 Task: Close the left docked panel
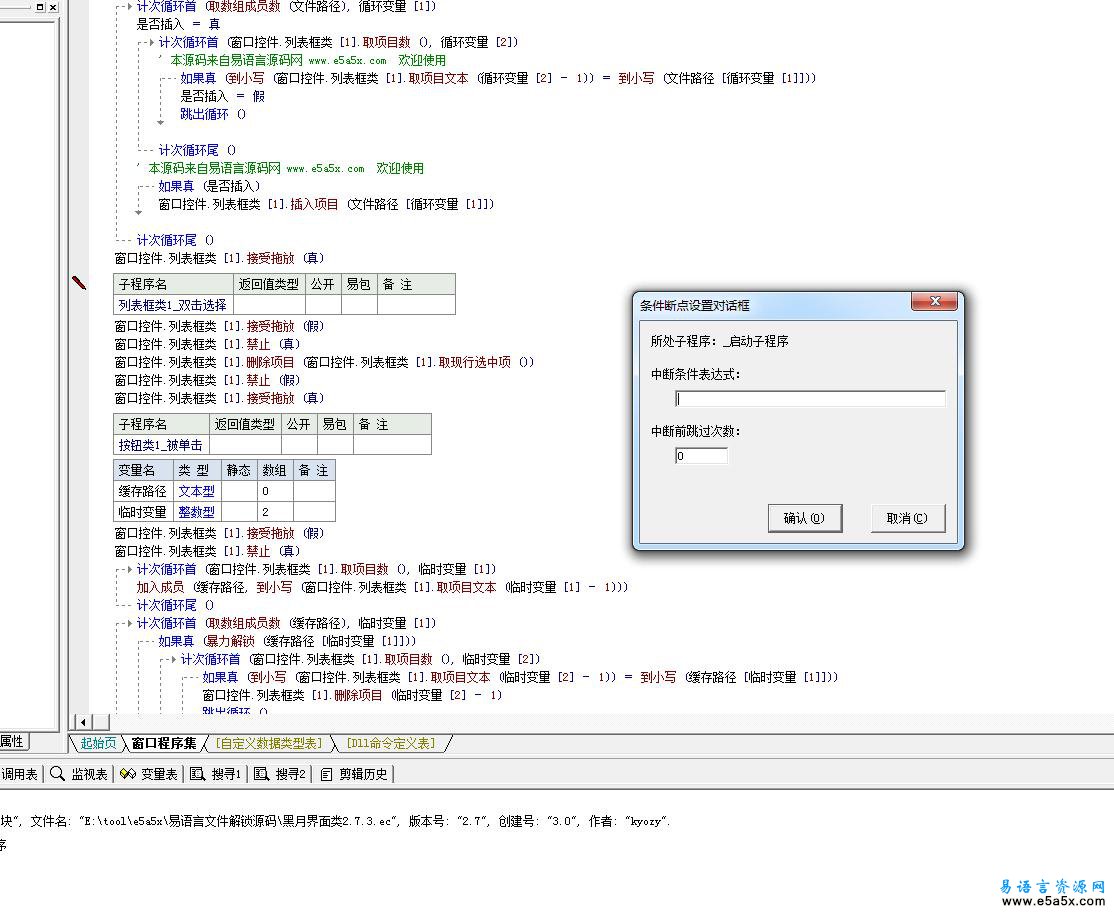(53, 6)
